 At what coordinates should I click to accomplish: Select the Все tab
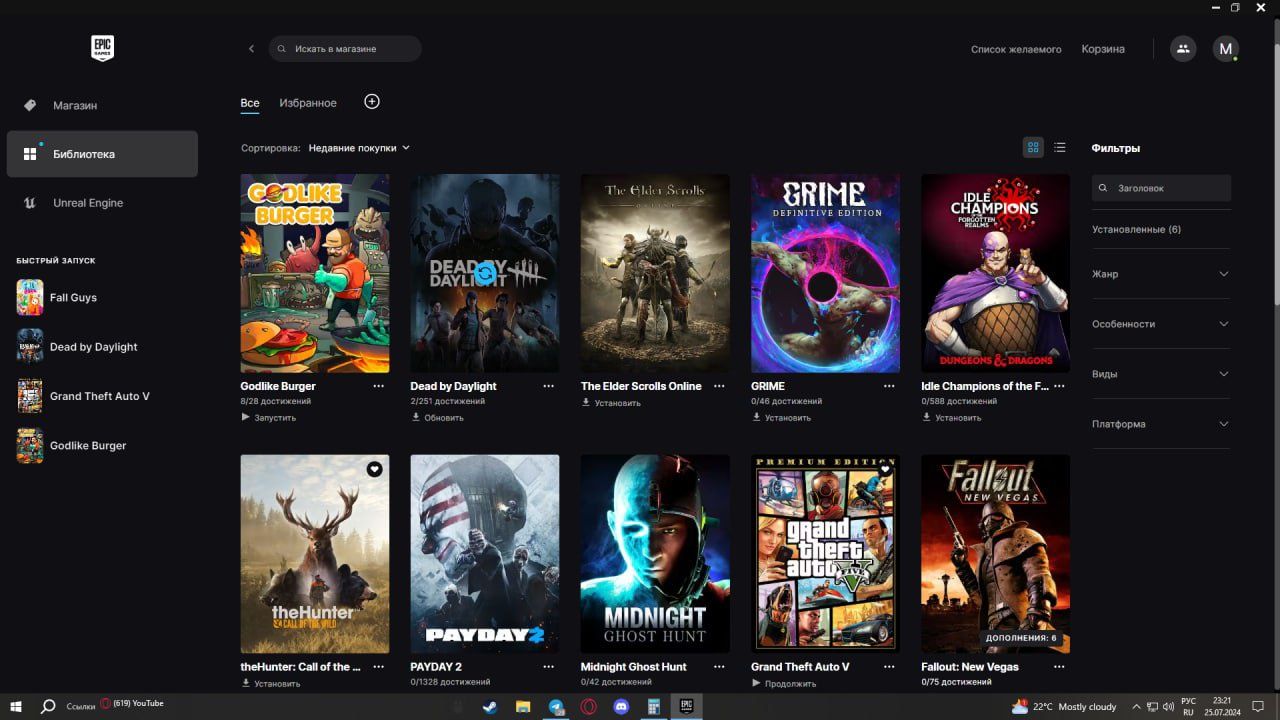tap(250, 103)
